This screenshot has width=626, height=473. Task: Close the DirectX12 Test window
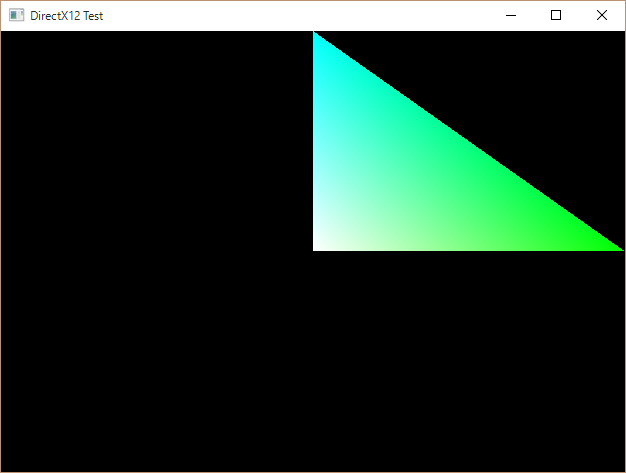(x=602, y=16)
